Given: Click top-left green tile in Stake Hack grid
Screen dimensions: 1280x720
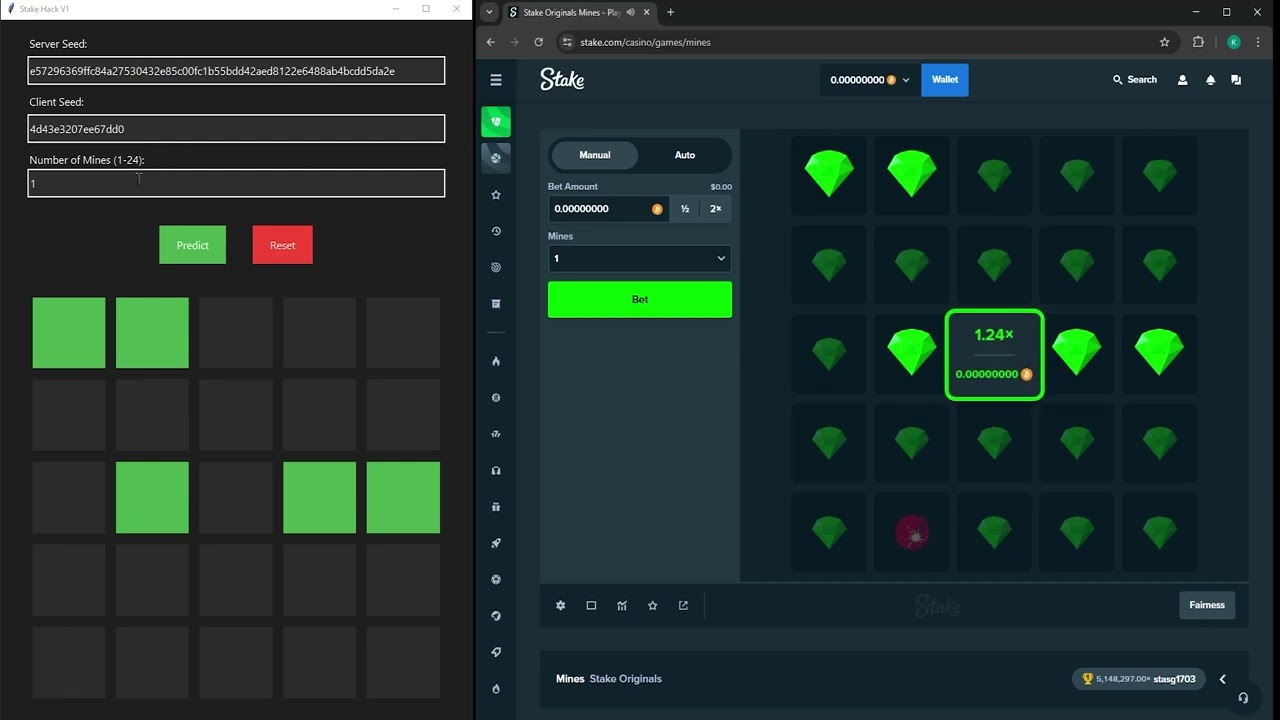Looking at the screenshot, I should (x=69, y=333).
